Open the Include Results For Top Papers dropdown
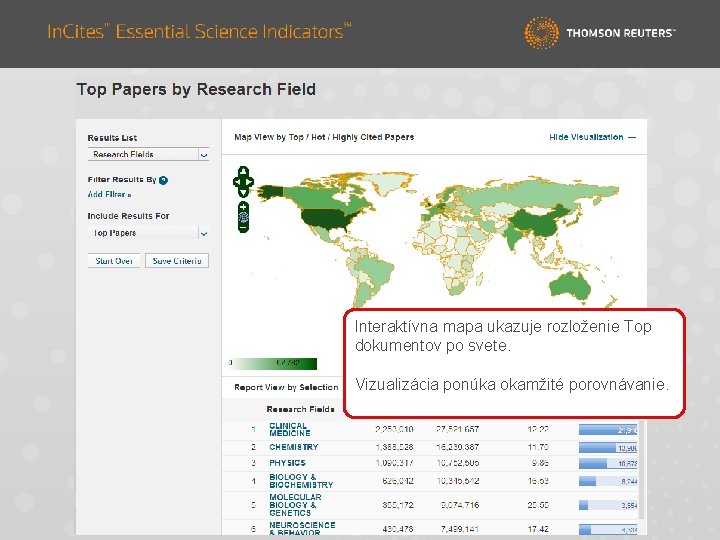 tap(148, 233)
